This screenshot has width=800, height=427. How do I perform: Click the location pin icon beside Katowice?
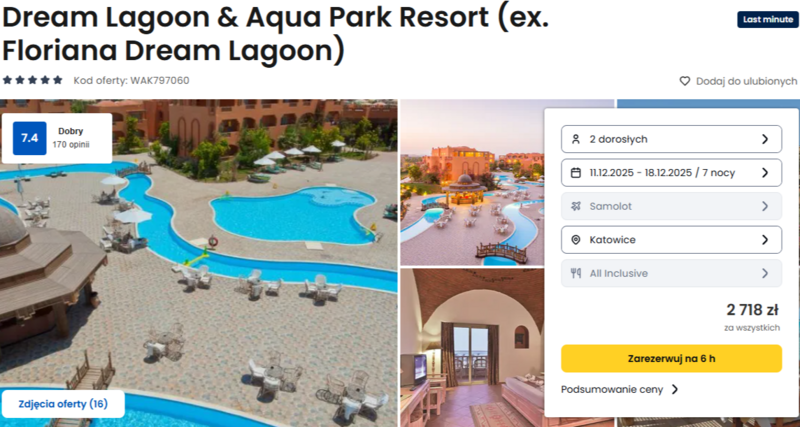[576, 240]
